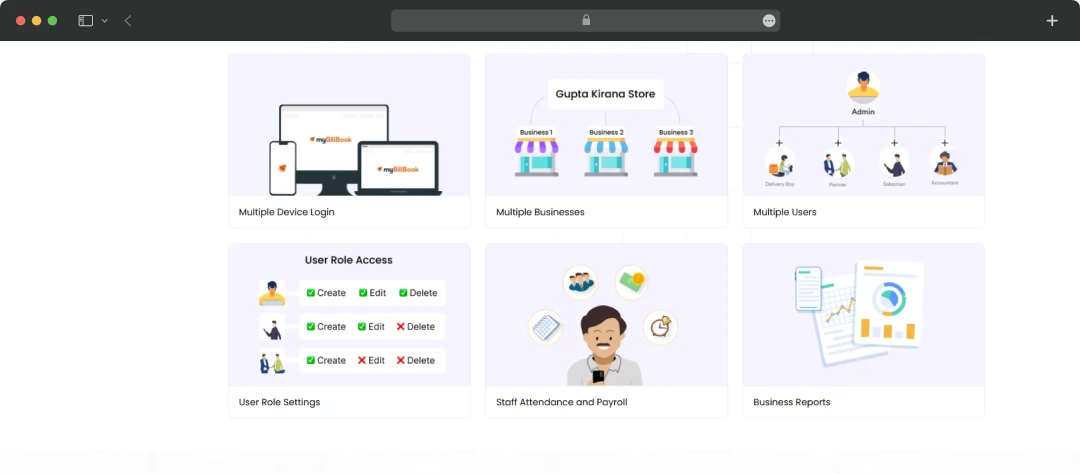This screenshot has width=1080, height=474.
Task: Click the money cash payroll icon
Action: pyautogui.click(x=632, y=282)
